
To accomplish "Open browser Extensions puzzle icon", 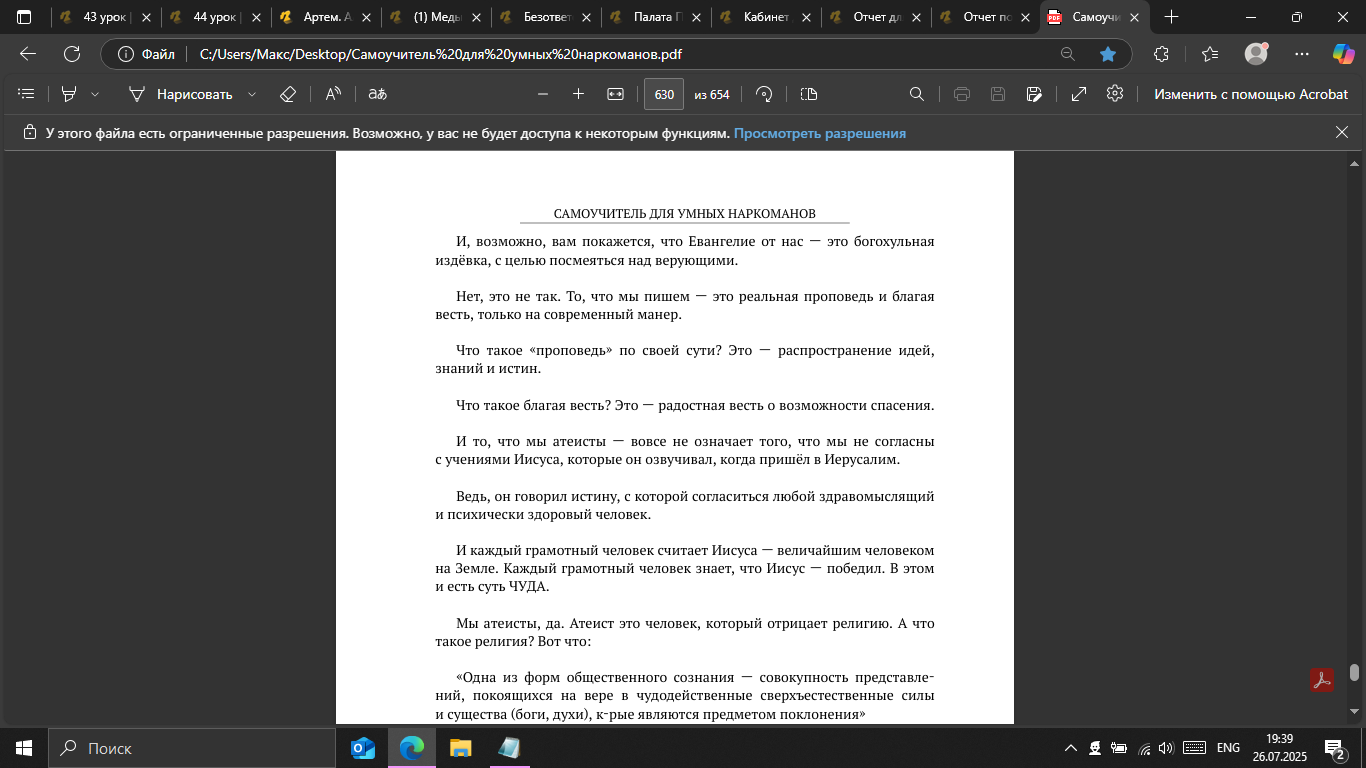I will tap(1161, 54).
